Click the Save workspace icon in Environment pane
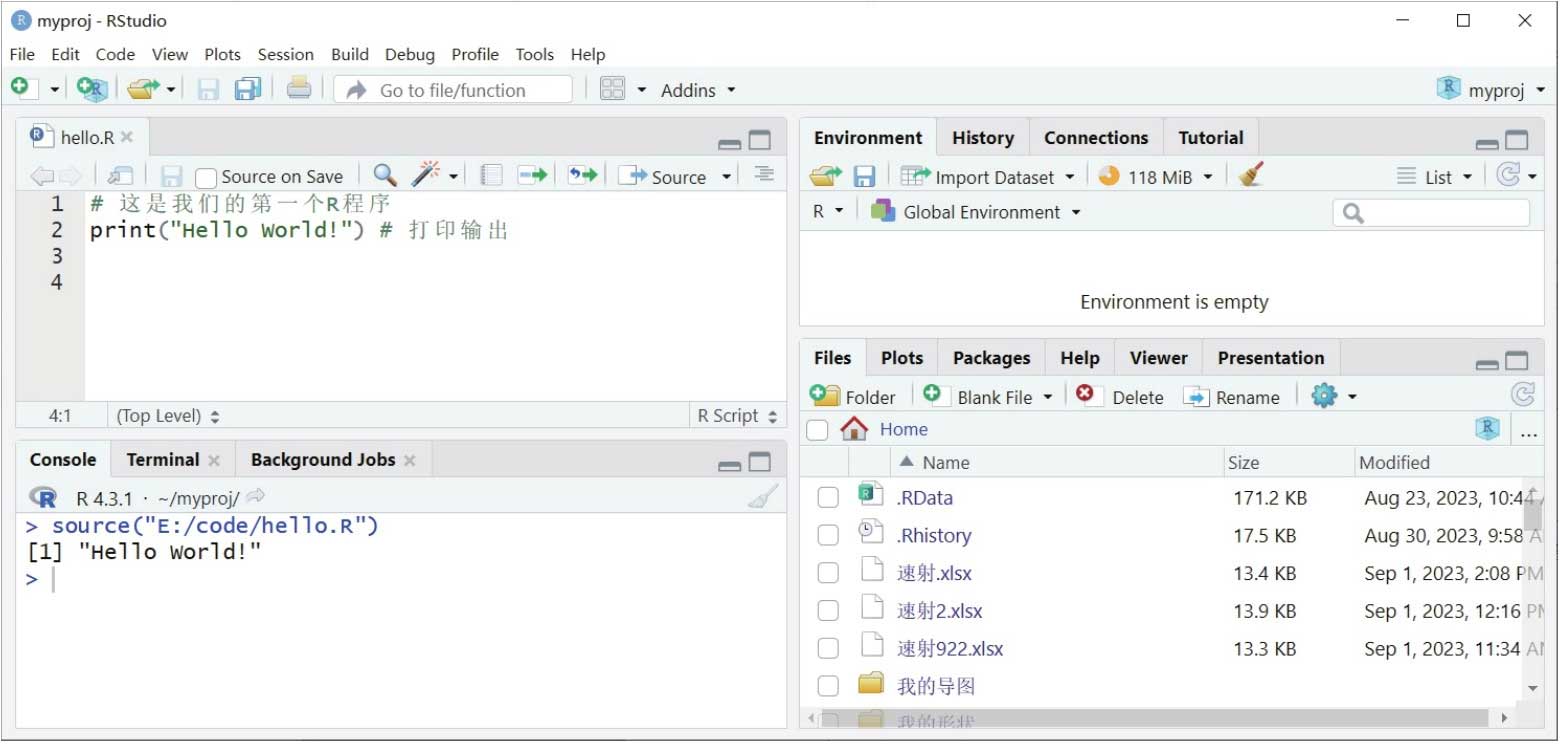The height and width of the screenshot is (744, 1560). (x=864, y=177)
